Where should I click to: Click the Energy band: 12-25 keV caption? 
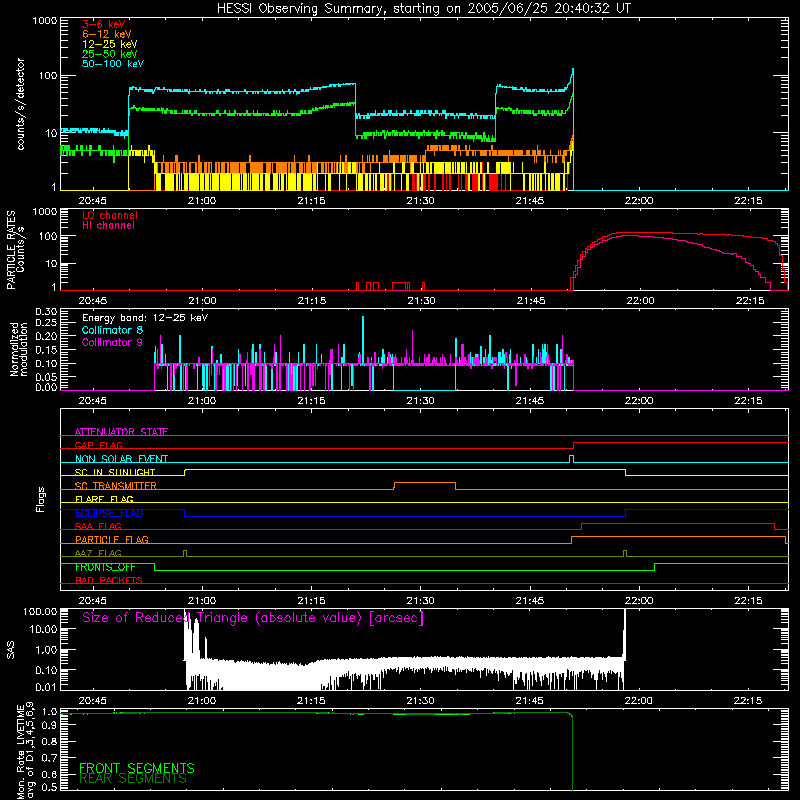[145, 318]
